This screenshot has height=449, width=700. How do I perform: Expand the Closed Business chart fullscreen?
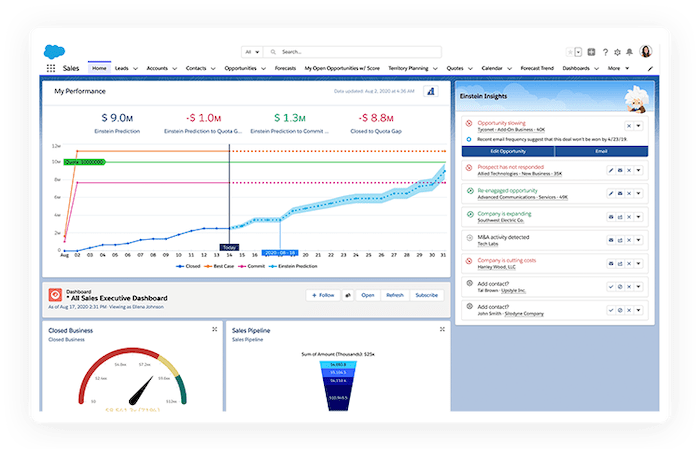[x=214, y=329]
